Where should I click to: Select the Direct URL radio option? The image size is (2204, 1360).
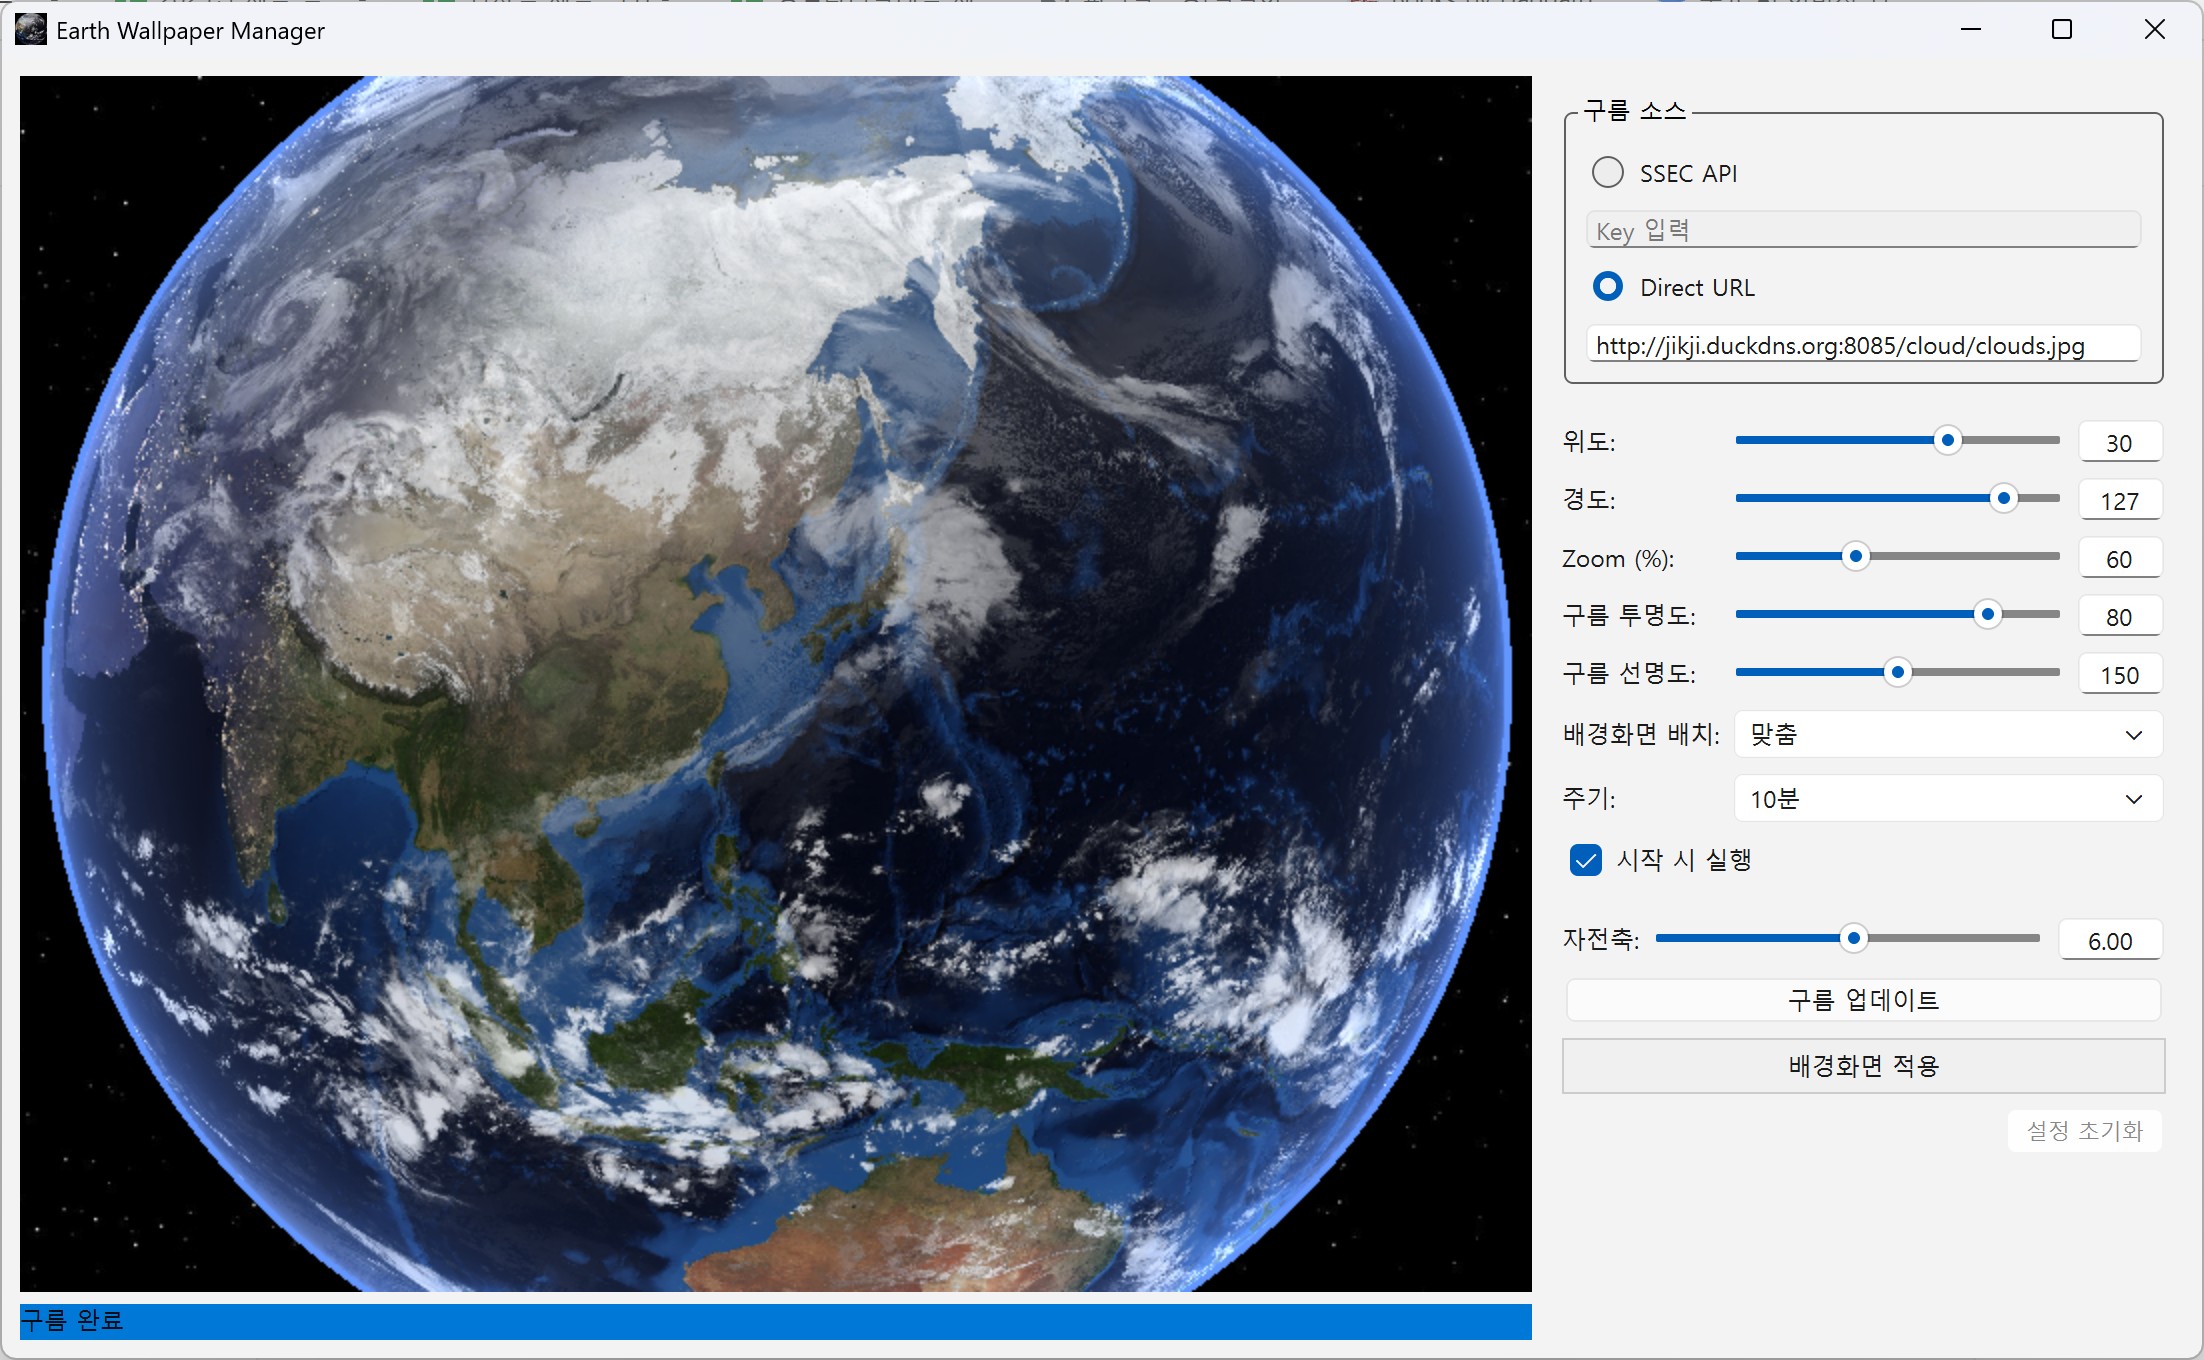pos(1608,287)
